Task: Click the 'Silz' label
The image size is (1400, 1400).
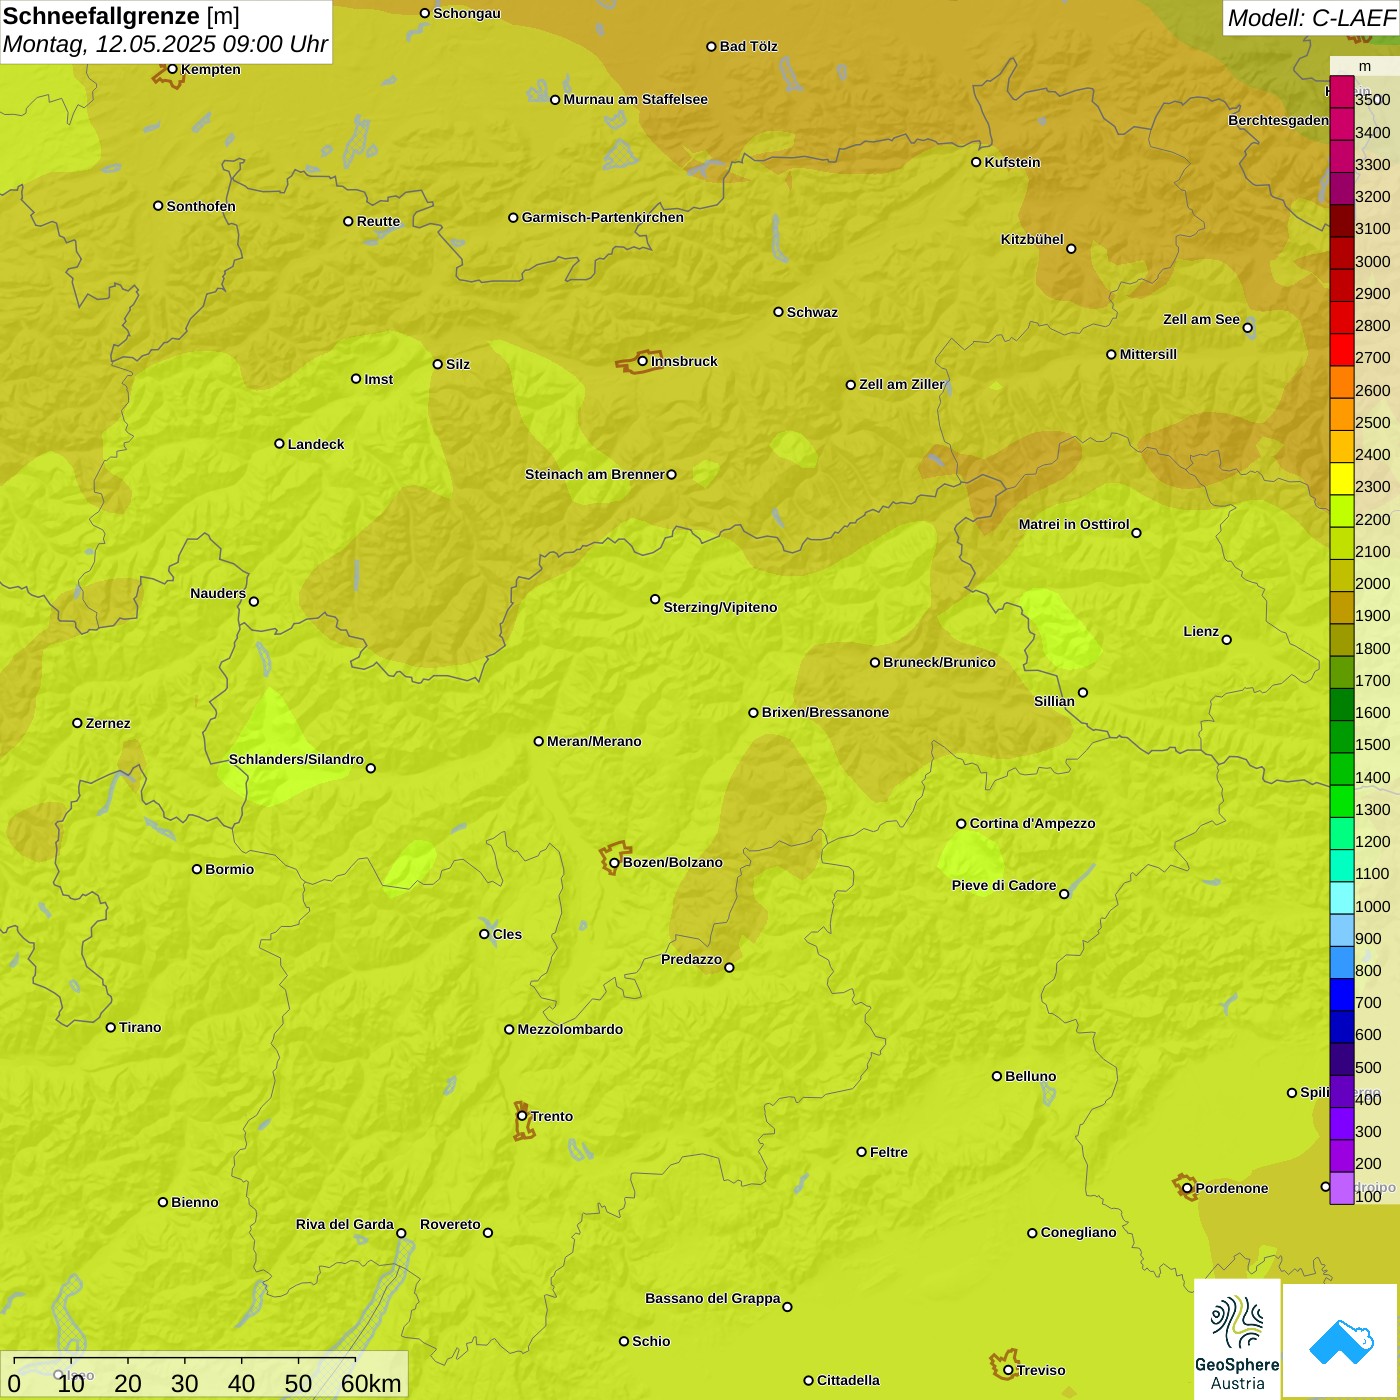Action: 458,364
